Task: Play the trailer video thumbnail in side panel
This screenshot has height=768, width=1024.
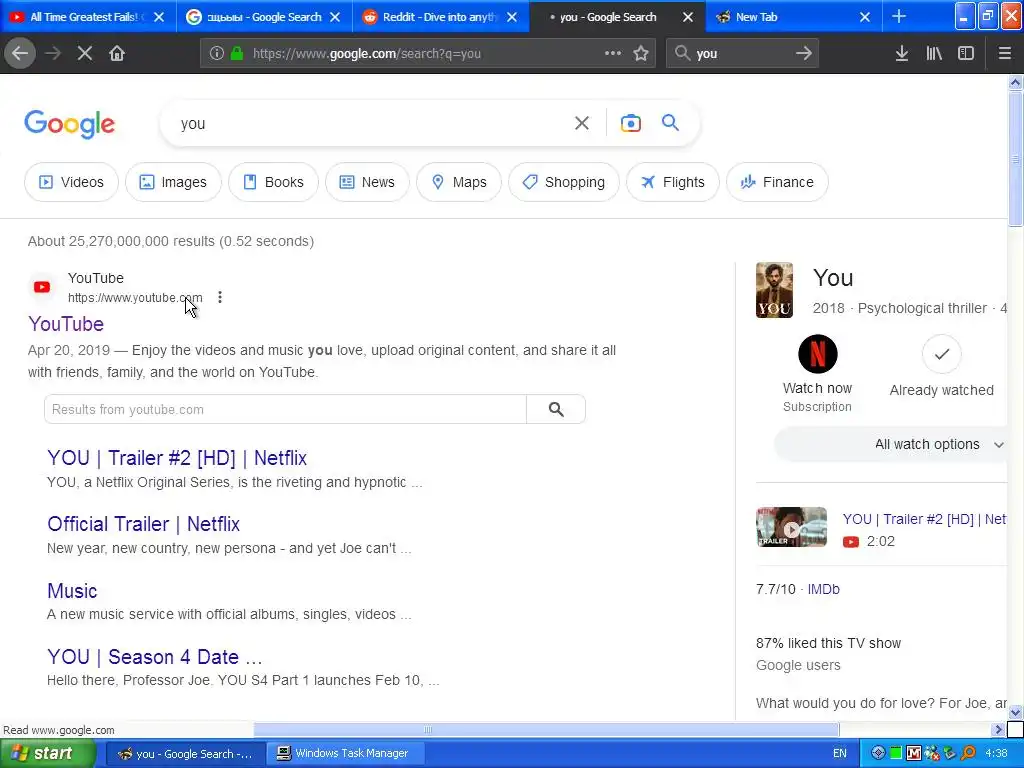Action: (792, 527)
